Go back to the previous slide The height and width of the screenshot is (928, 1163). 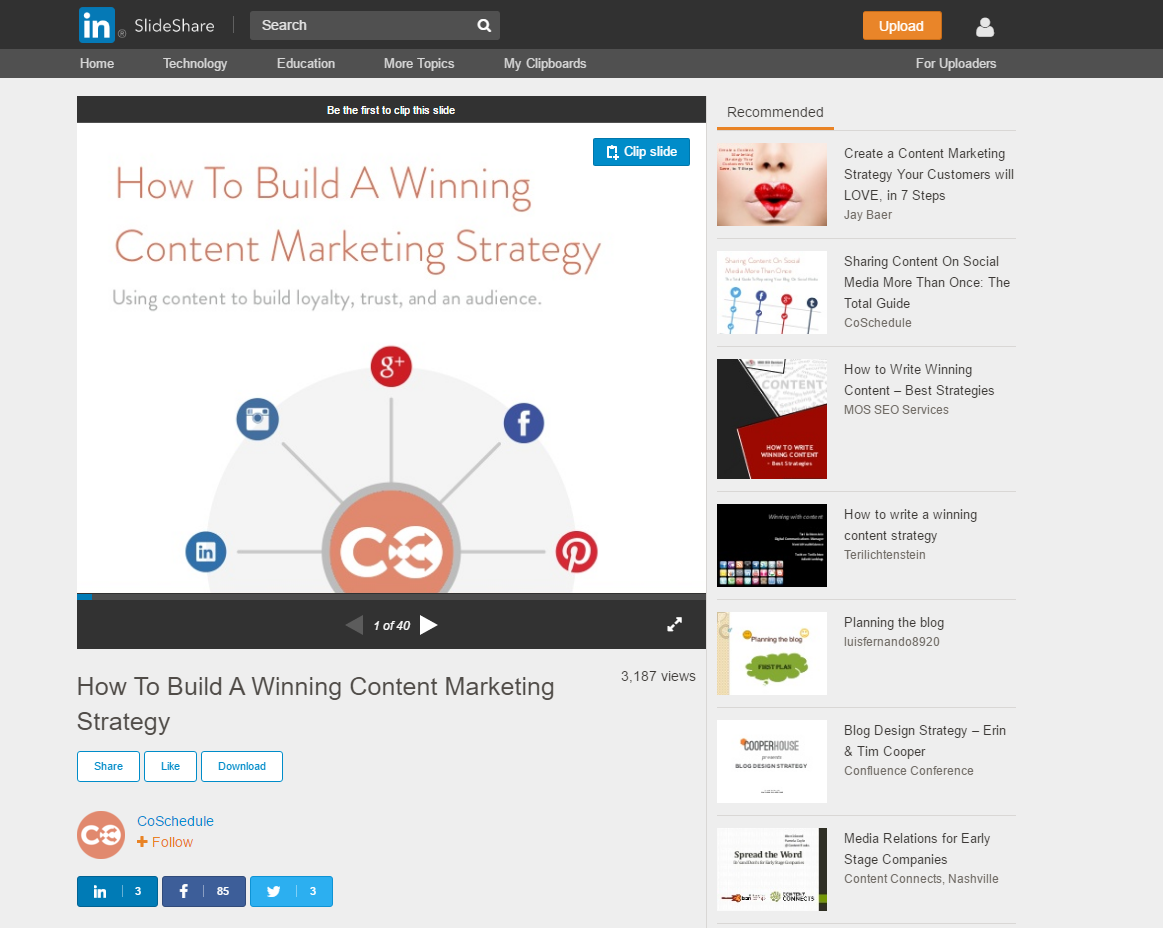pyautogui.click(x=354, y=624)
